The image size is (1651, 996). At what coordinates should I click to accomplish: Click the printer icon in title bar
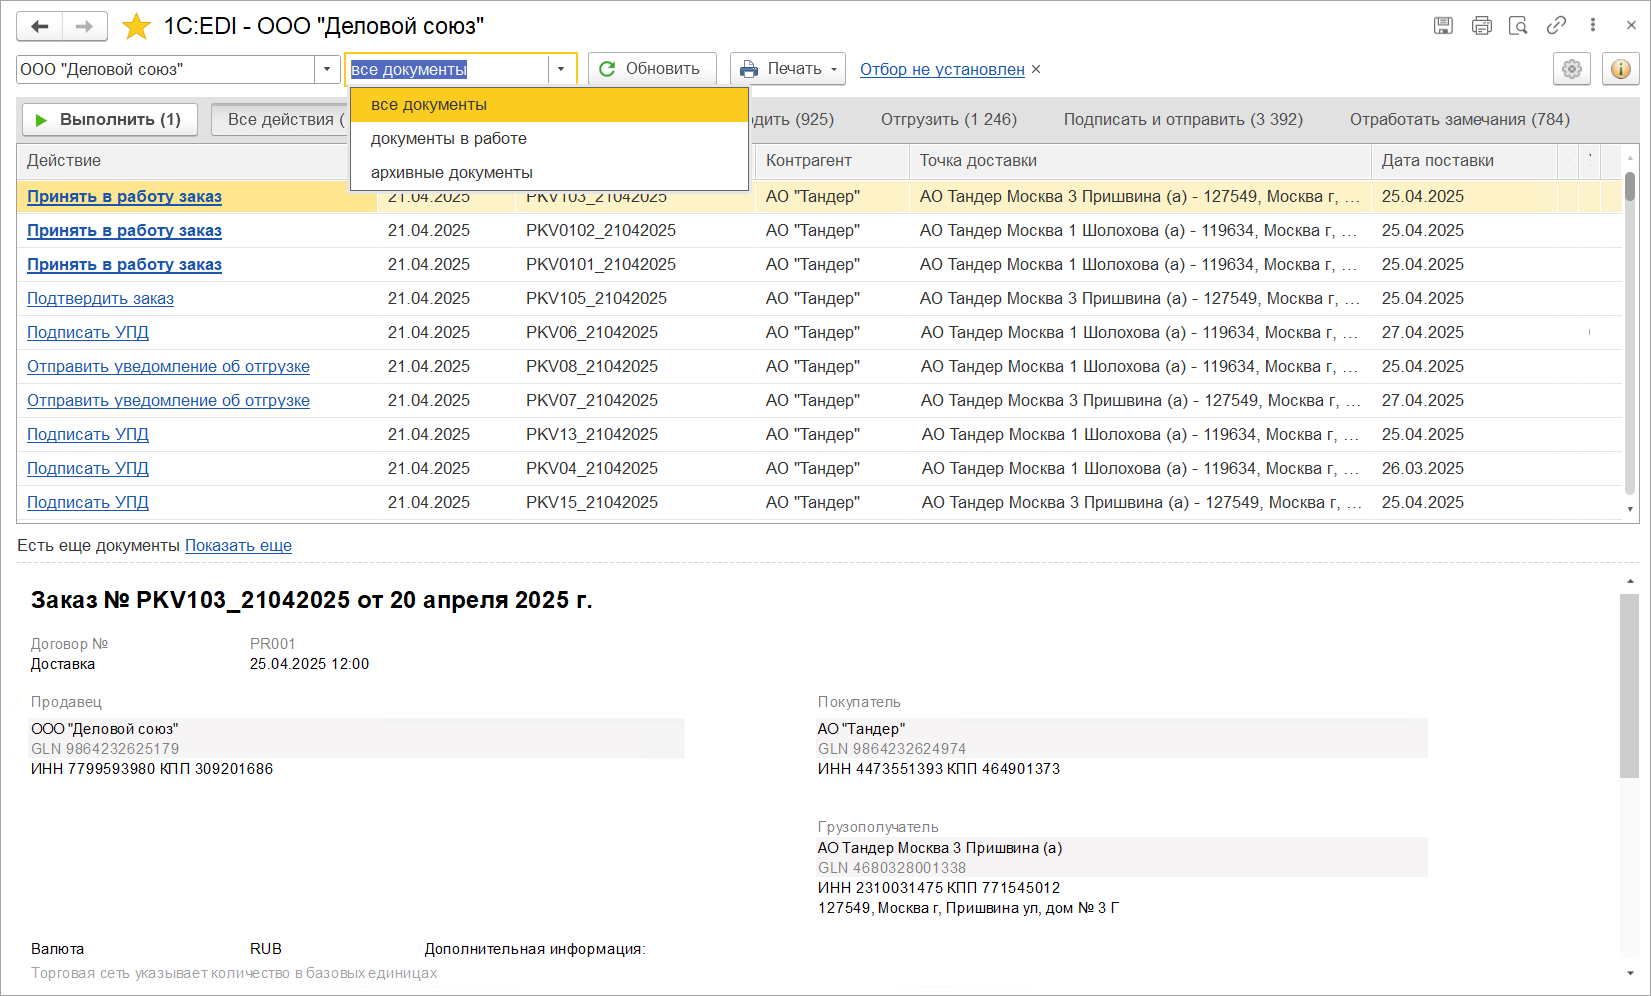tap(1481, 26)
